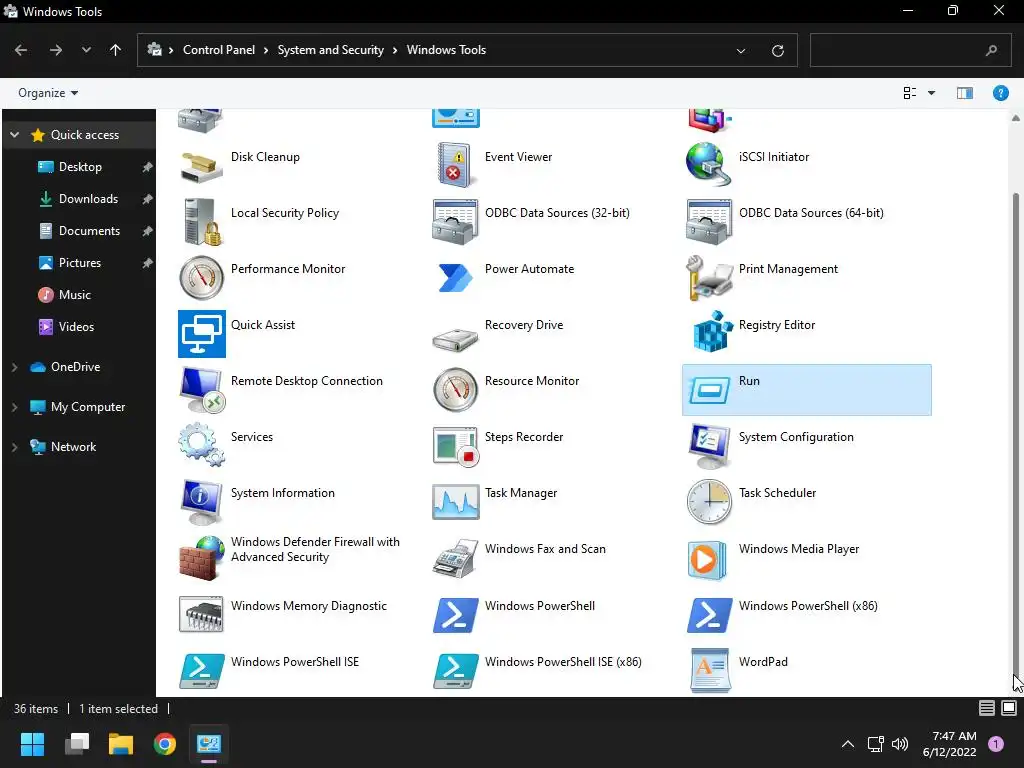Viewport: 1024px width, 768px height.
Task: Expand the breadcrumb chevron after Control Panel
Action: point(266,50)
